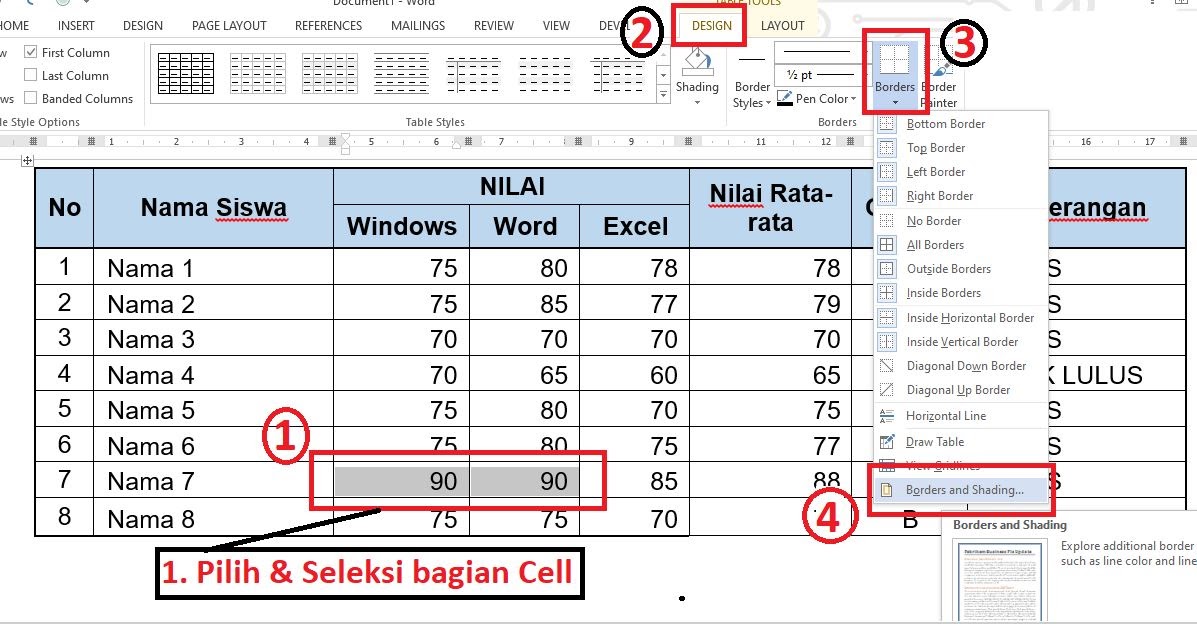Select the plain grid table style
This screenshot has height=624, width=1197.
pyautogui.click(x=185, y=73)
